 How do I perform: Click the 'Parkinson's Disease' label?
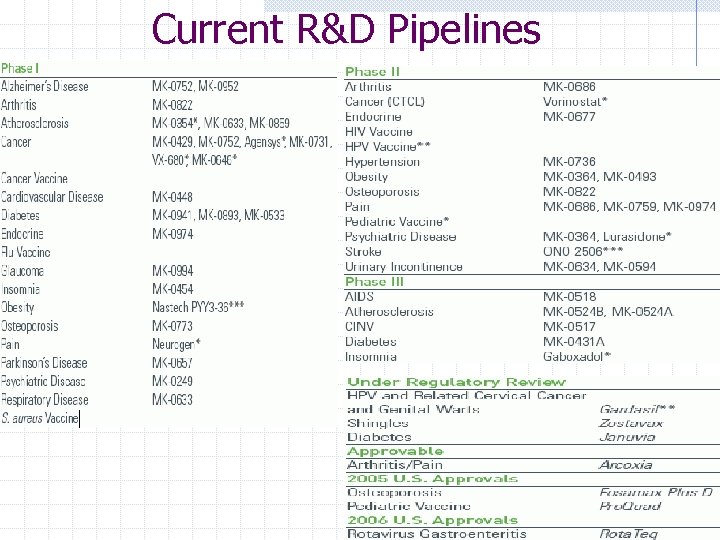point(44,363)
